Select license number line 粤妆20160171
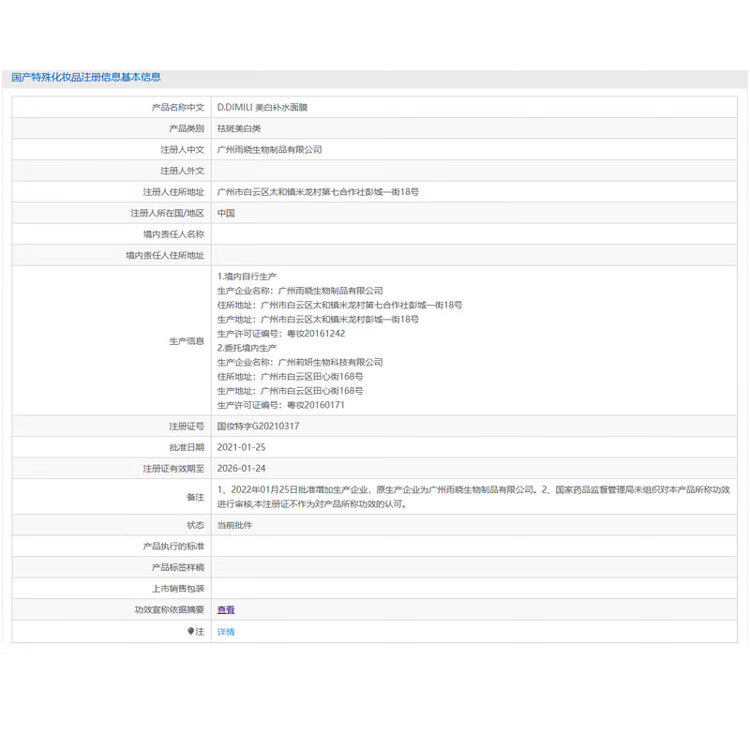Viewport: 750px width, 750px height. pyautogui.click(x=281, y=405)
